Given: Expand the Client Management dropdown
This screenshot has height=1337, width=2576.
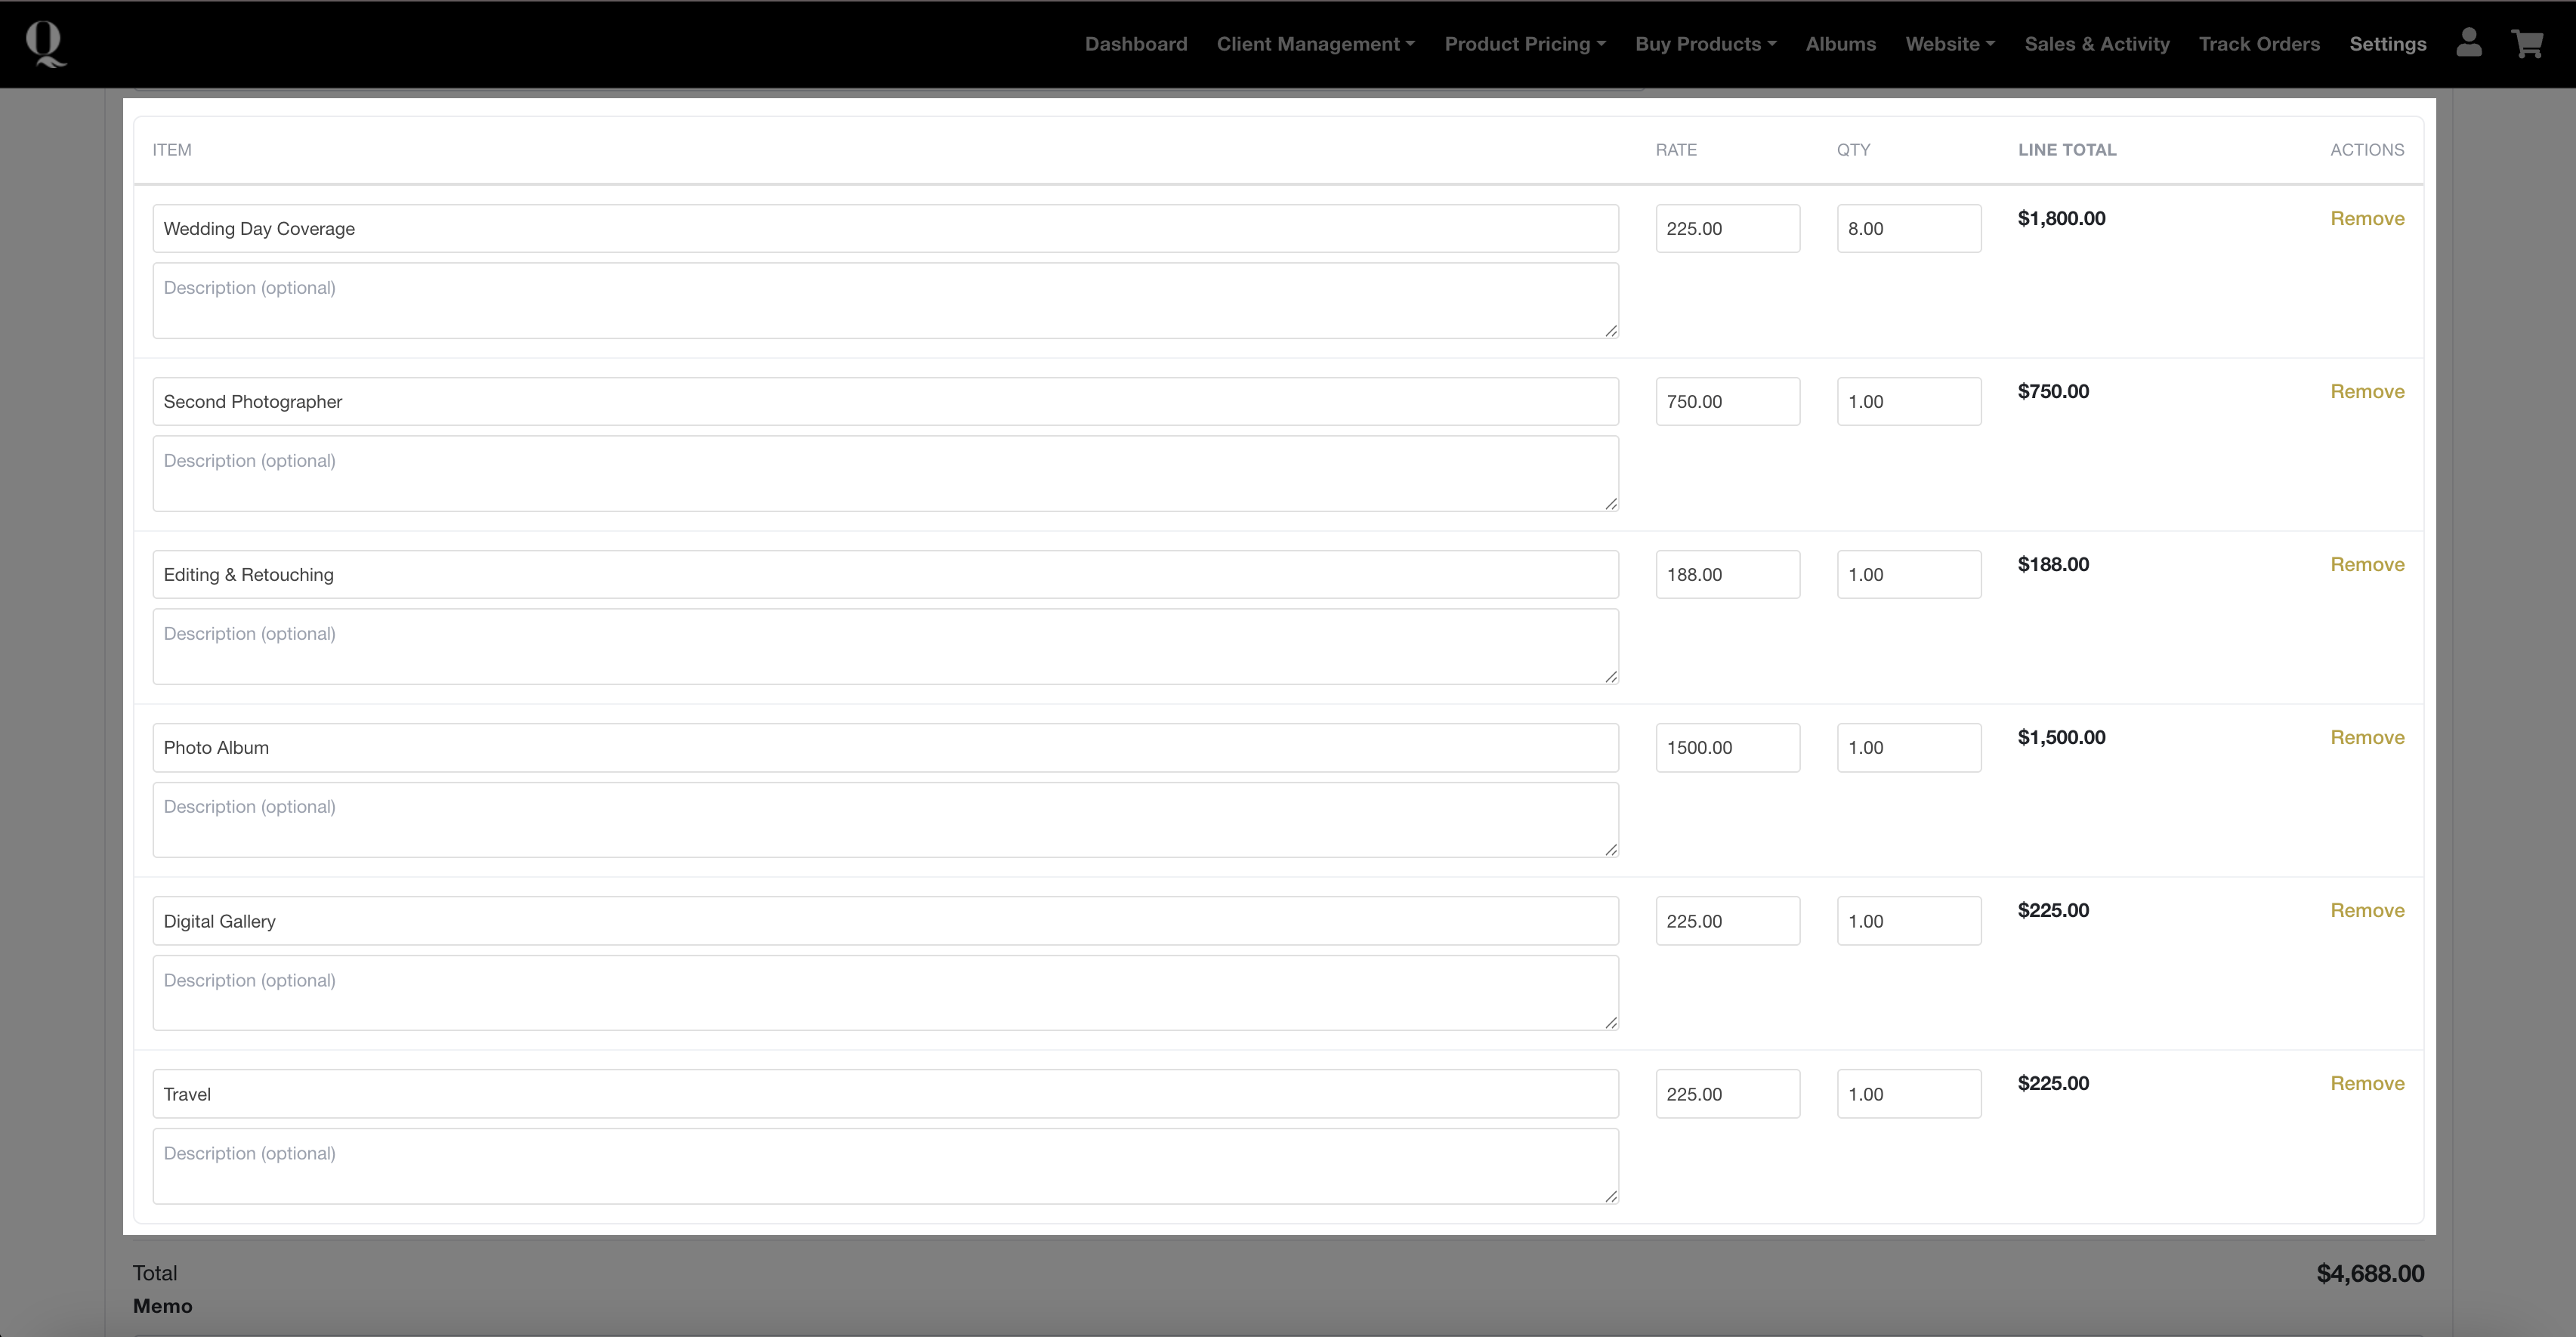Looking at the screenshot, I should pos(1315,44).
